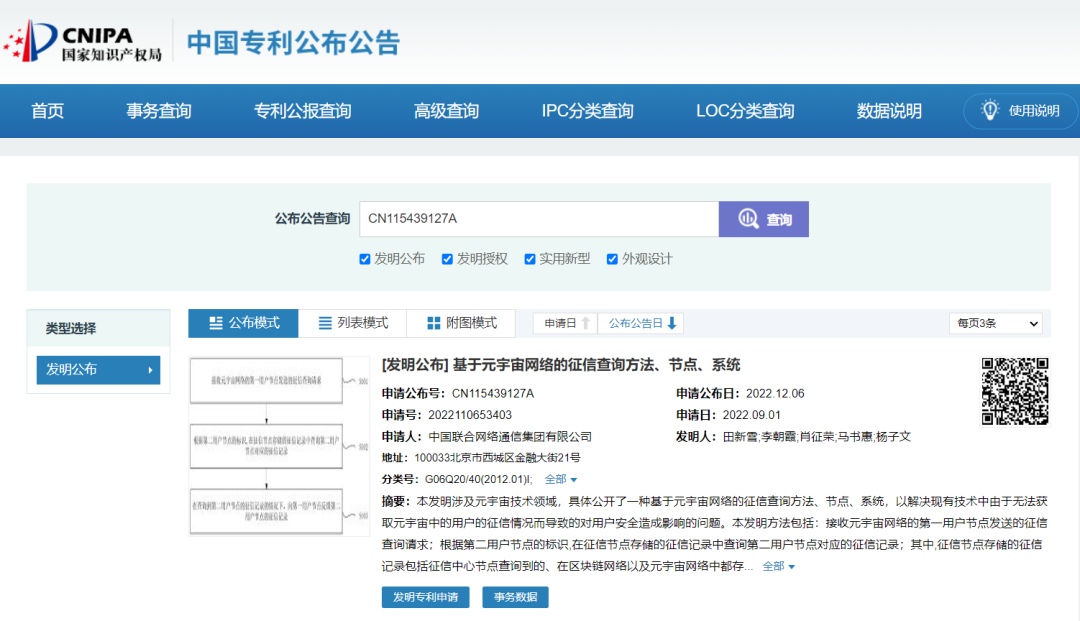Click the 事务数据 button
Viewport: 1080px width, 621px height.
(x=515, y=597)
